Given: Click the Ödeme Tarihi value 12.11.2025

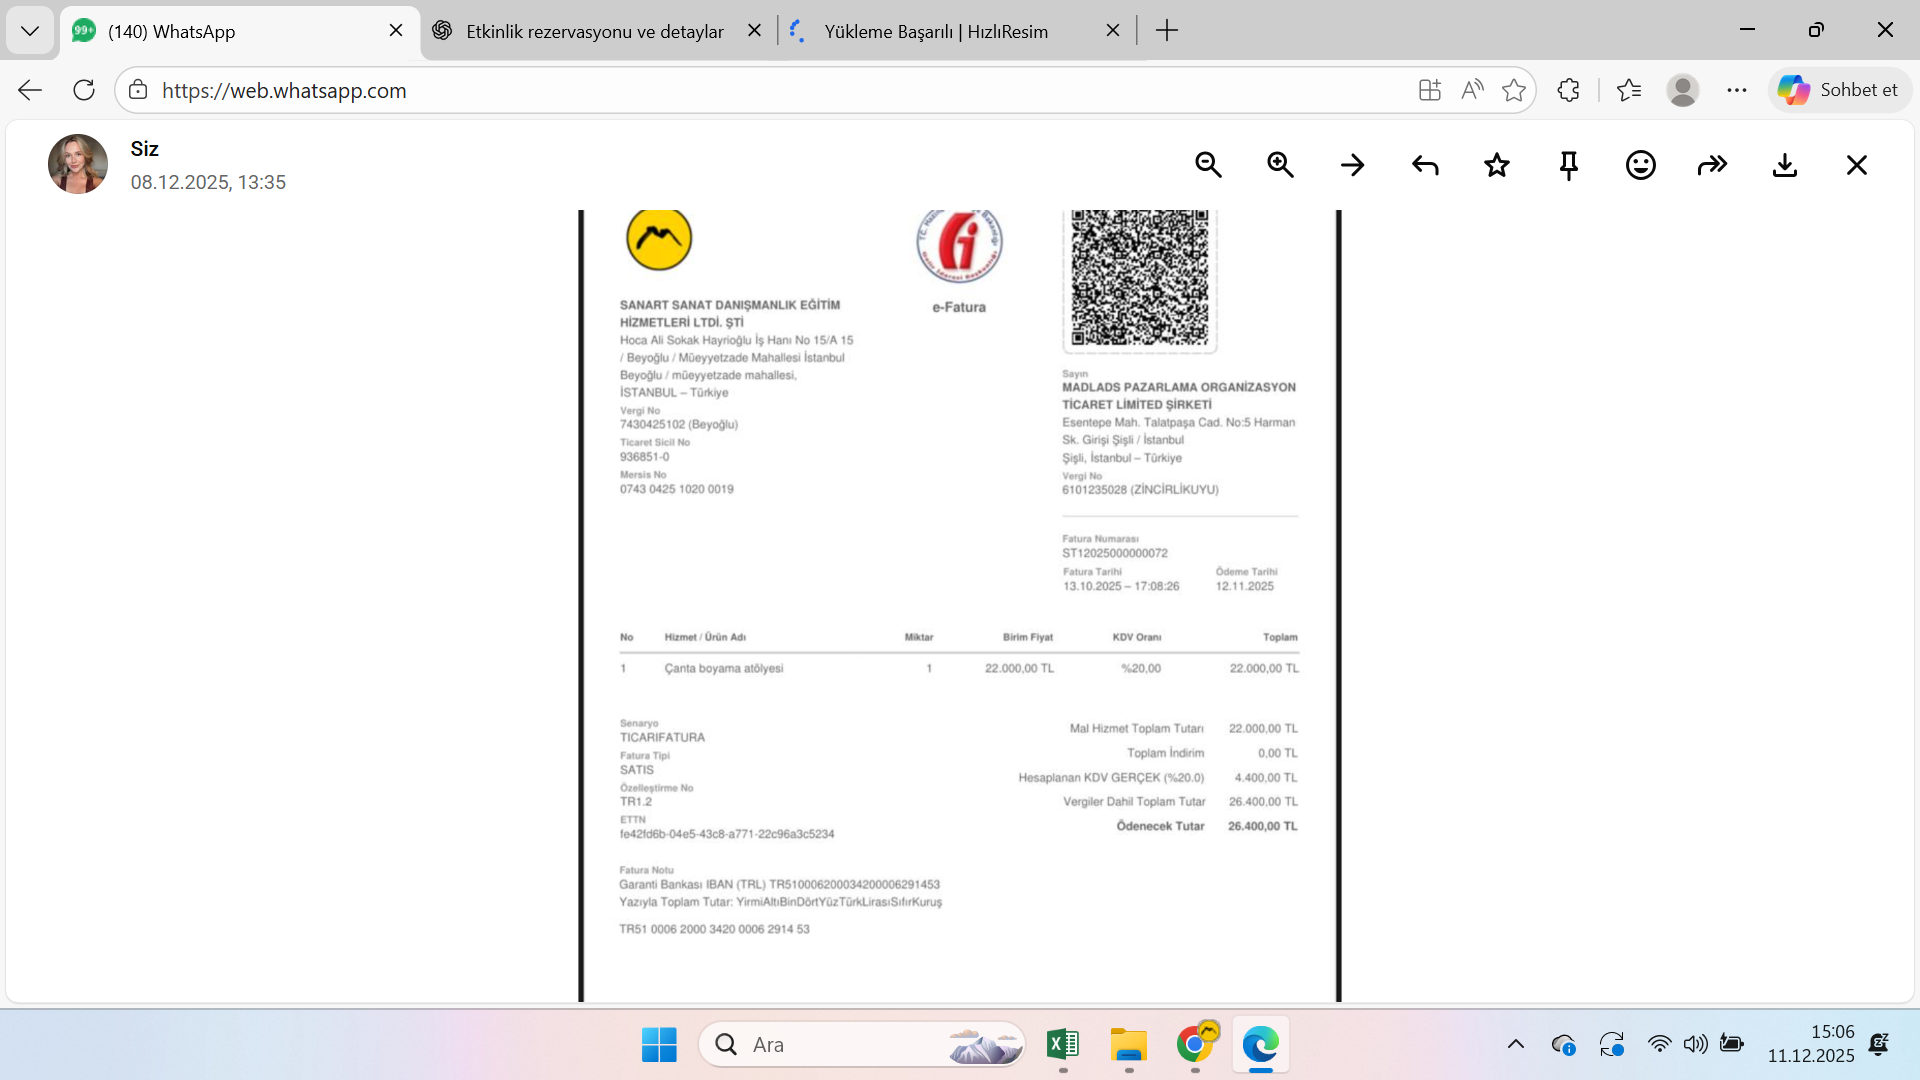Looking at the screenshot, I should (1245, 586).
